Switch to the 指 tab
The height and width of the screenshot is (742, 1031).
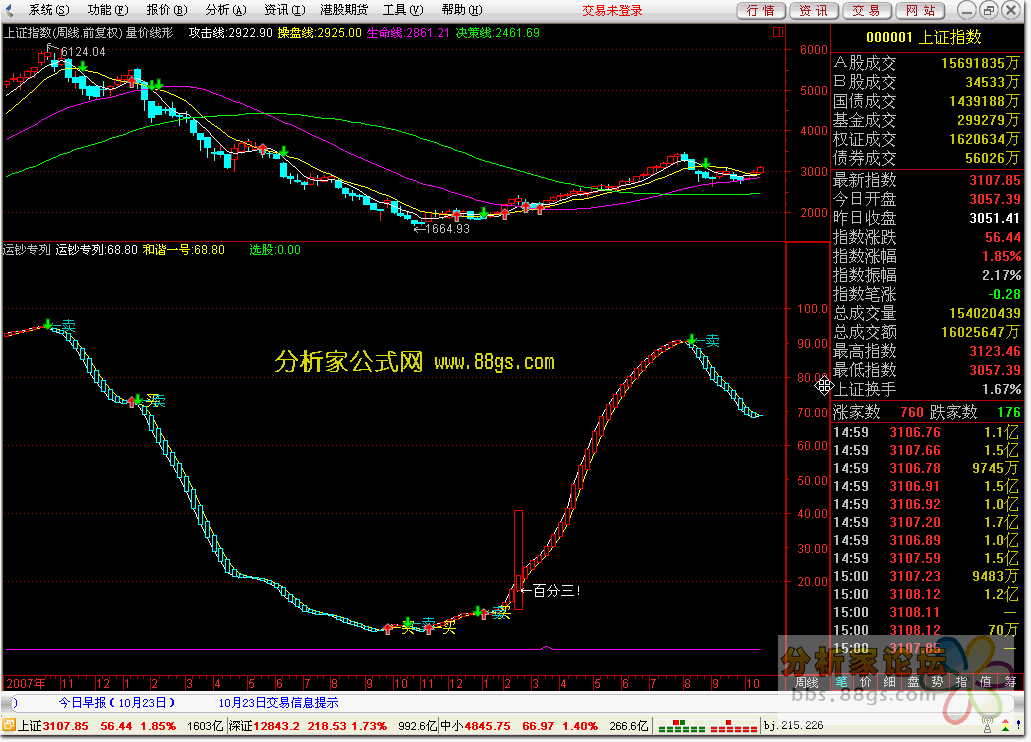click(961, 682)
